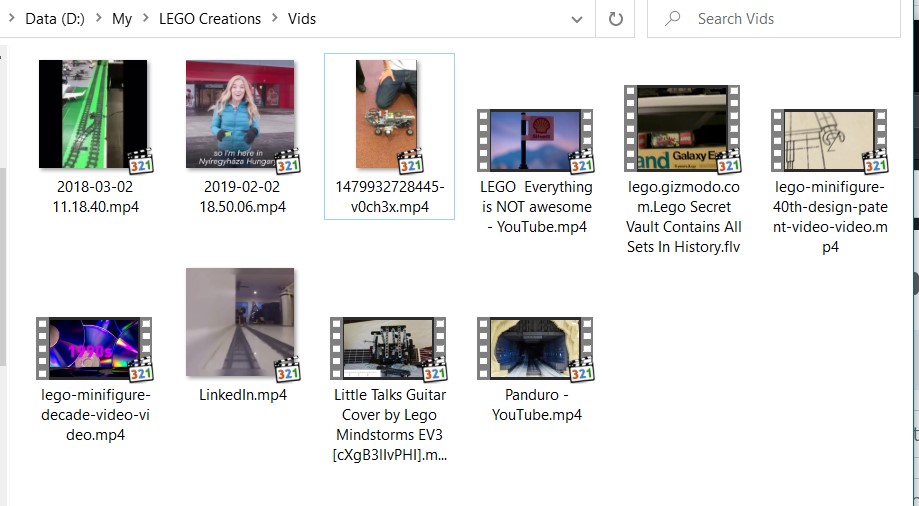Viewport: 919px width, 506px height.
Task: Click the refresh button in address bar
Action: (616, 19)
